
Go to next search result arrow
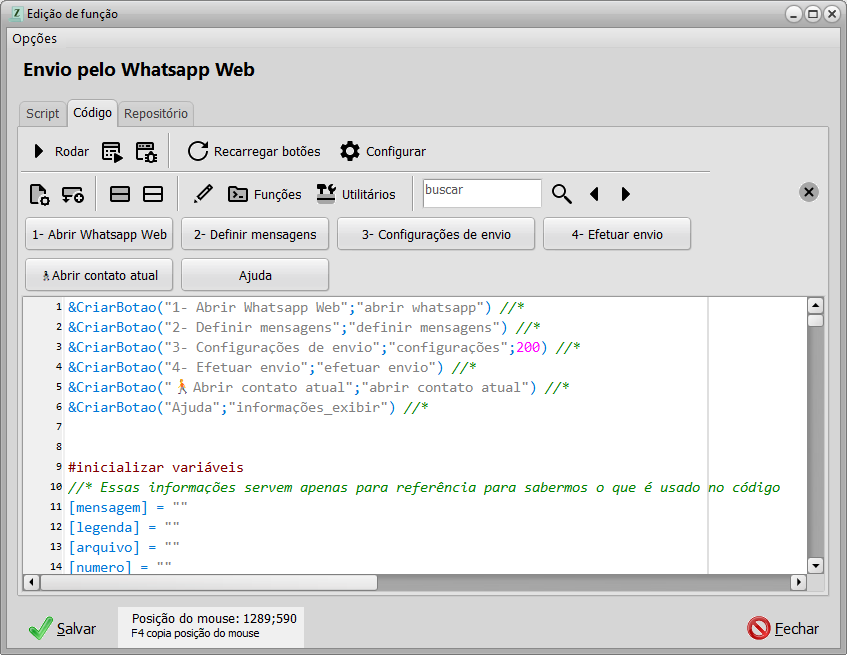(x=626, y=194)
